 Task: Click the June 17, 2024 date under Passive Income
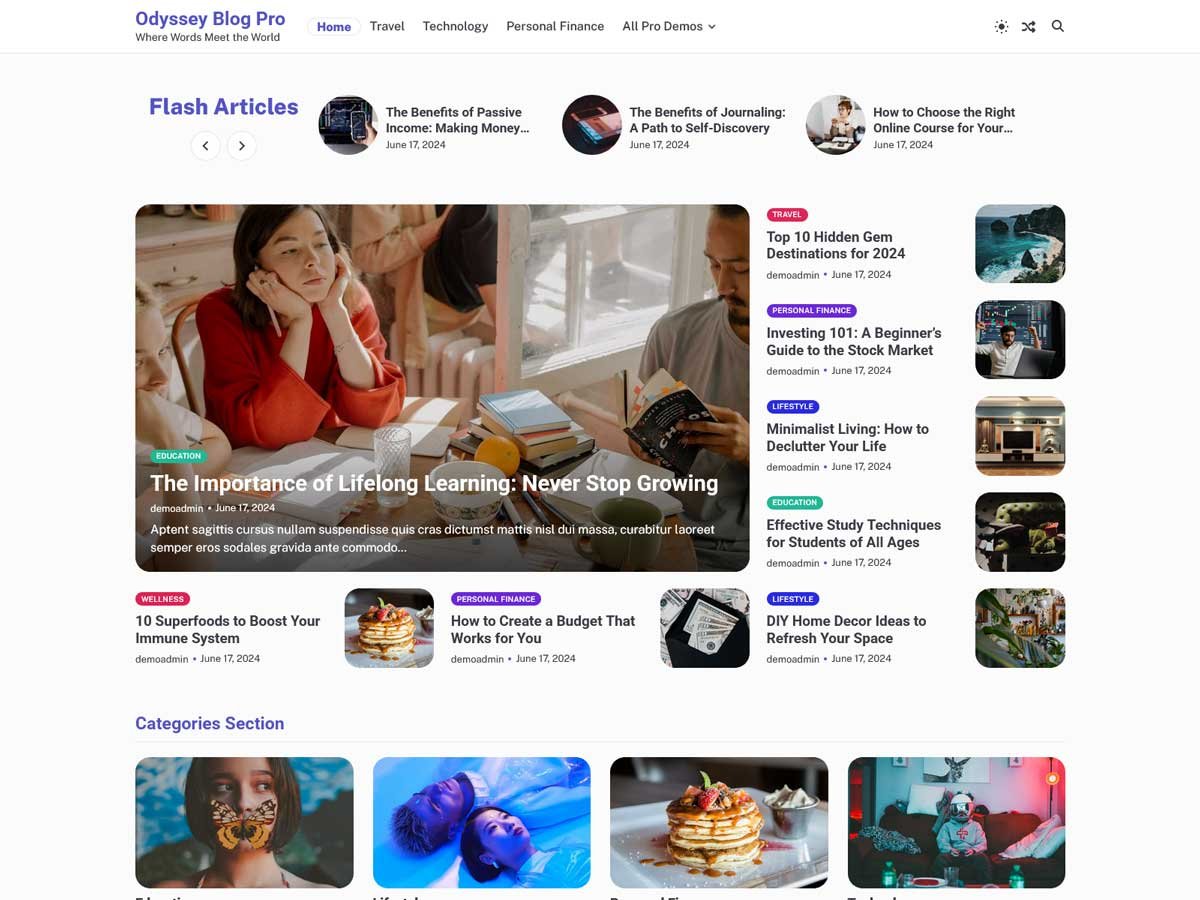pyautogui.click(x=416, y=145)
